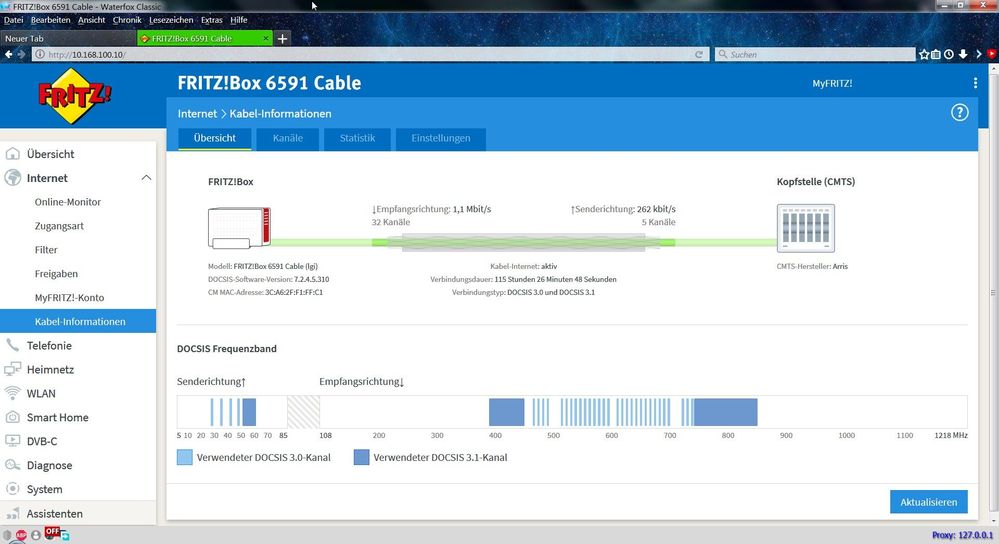Open the Extras menu
The image size is (999, 544).
coord(212,20)
